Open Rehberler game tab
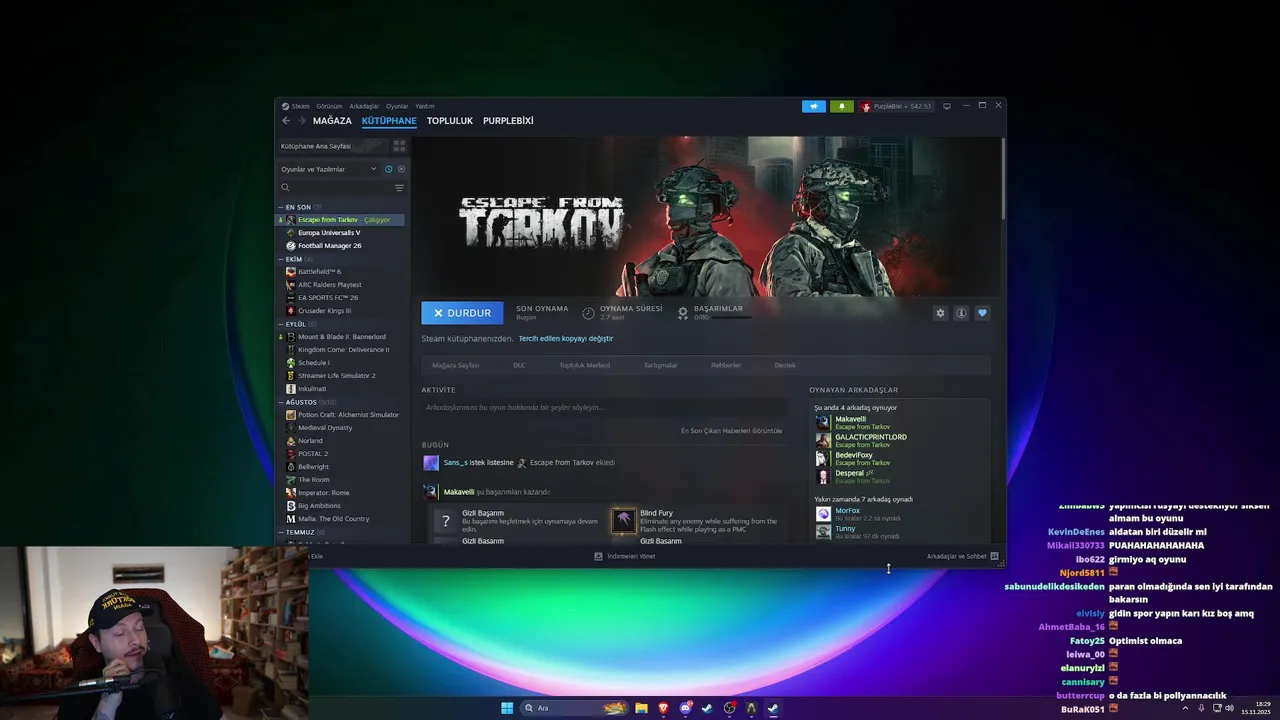1280x720 pixels. (726, 365)
